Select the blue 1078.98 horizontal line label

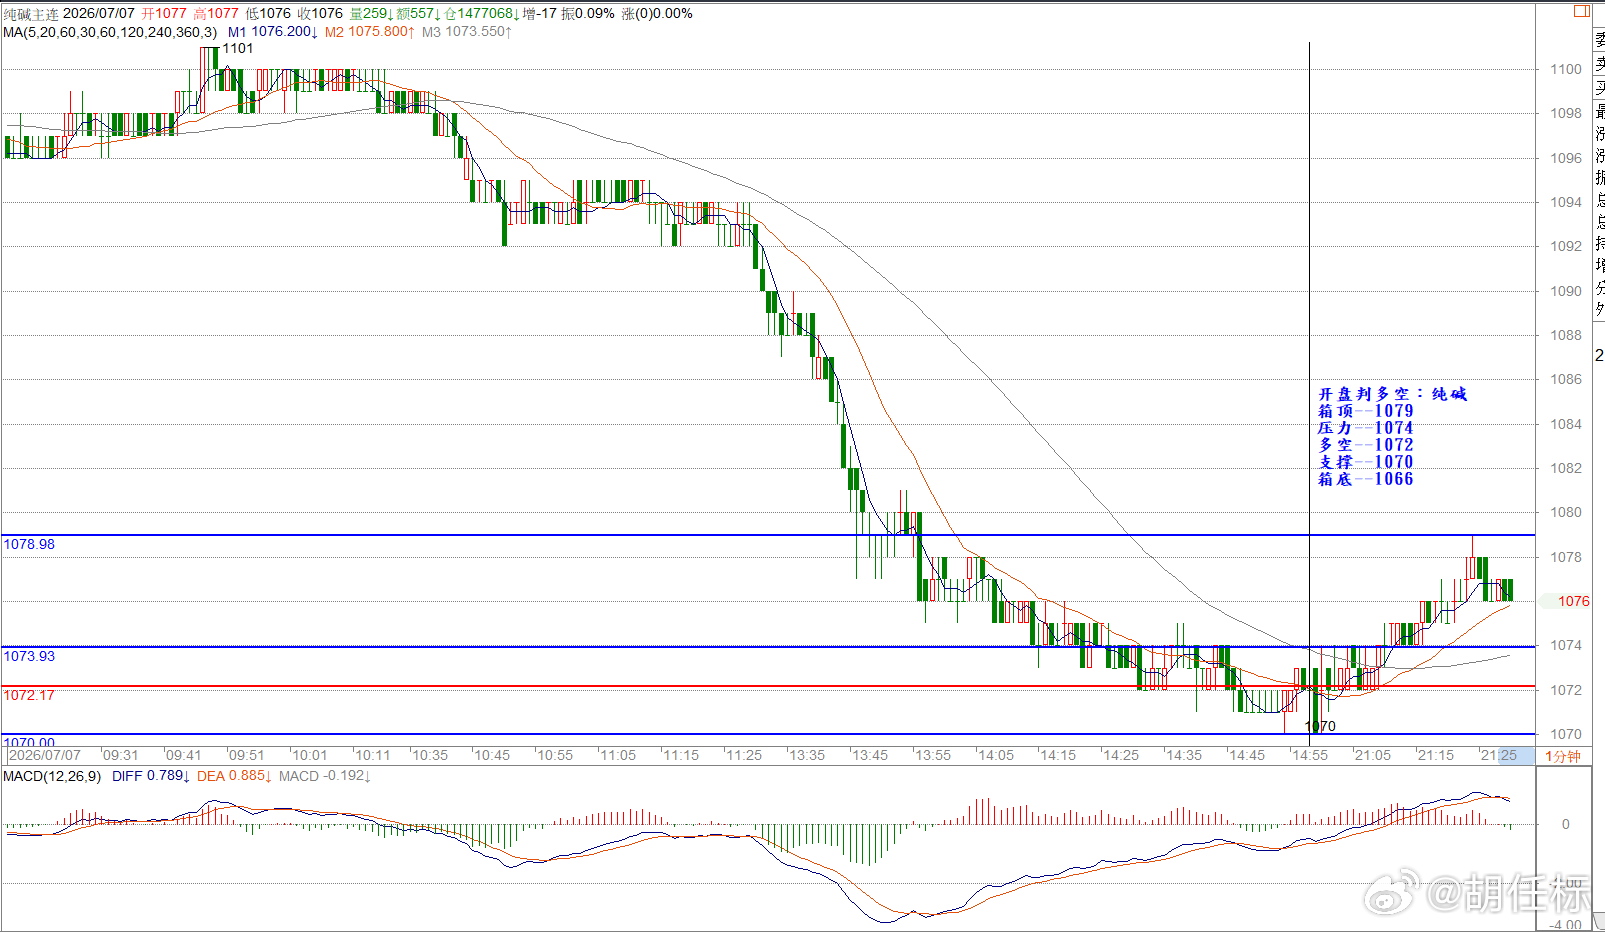[x=30, y=544]
